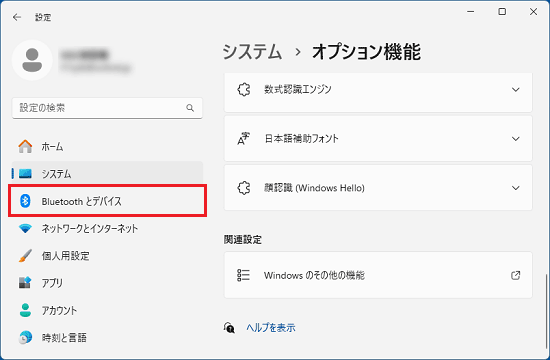Viewport: 550px width, 360px height.
Task: Open アカウント settings category
Action: coord(107,310)
